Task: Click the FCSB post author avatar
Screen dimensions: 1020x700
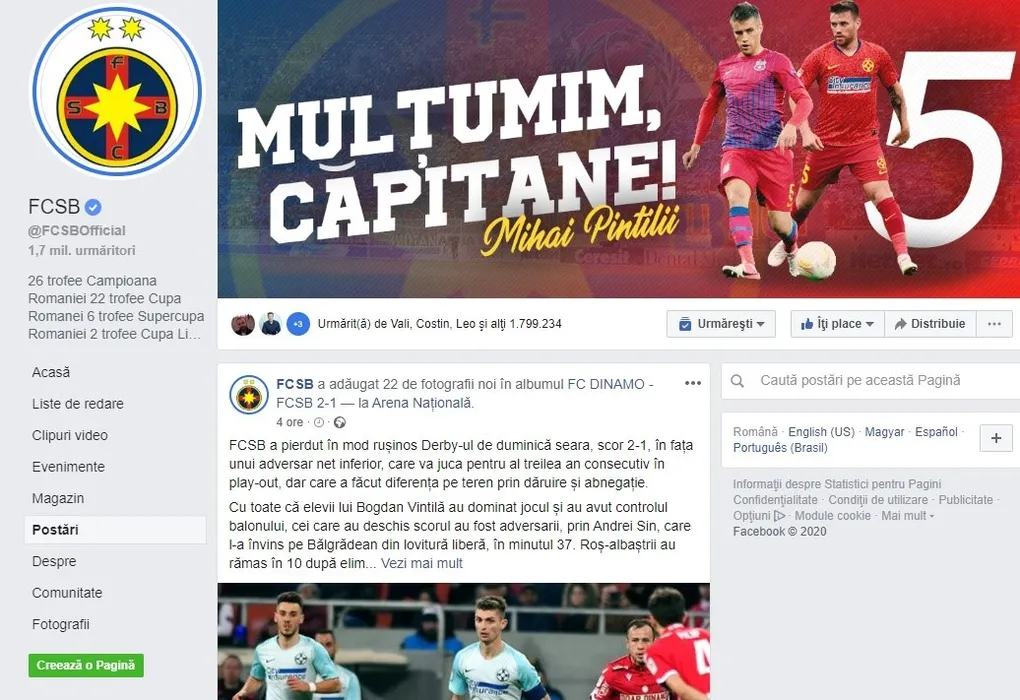Action: (x=248, y=395)
